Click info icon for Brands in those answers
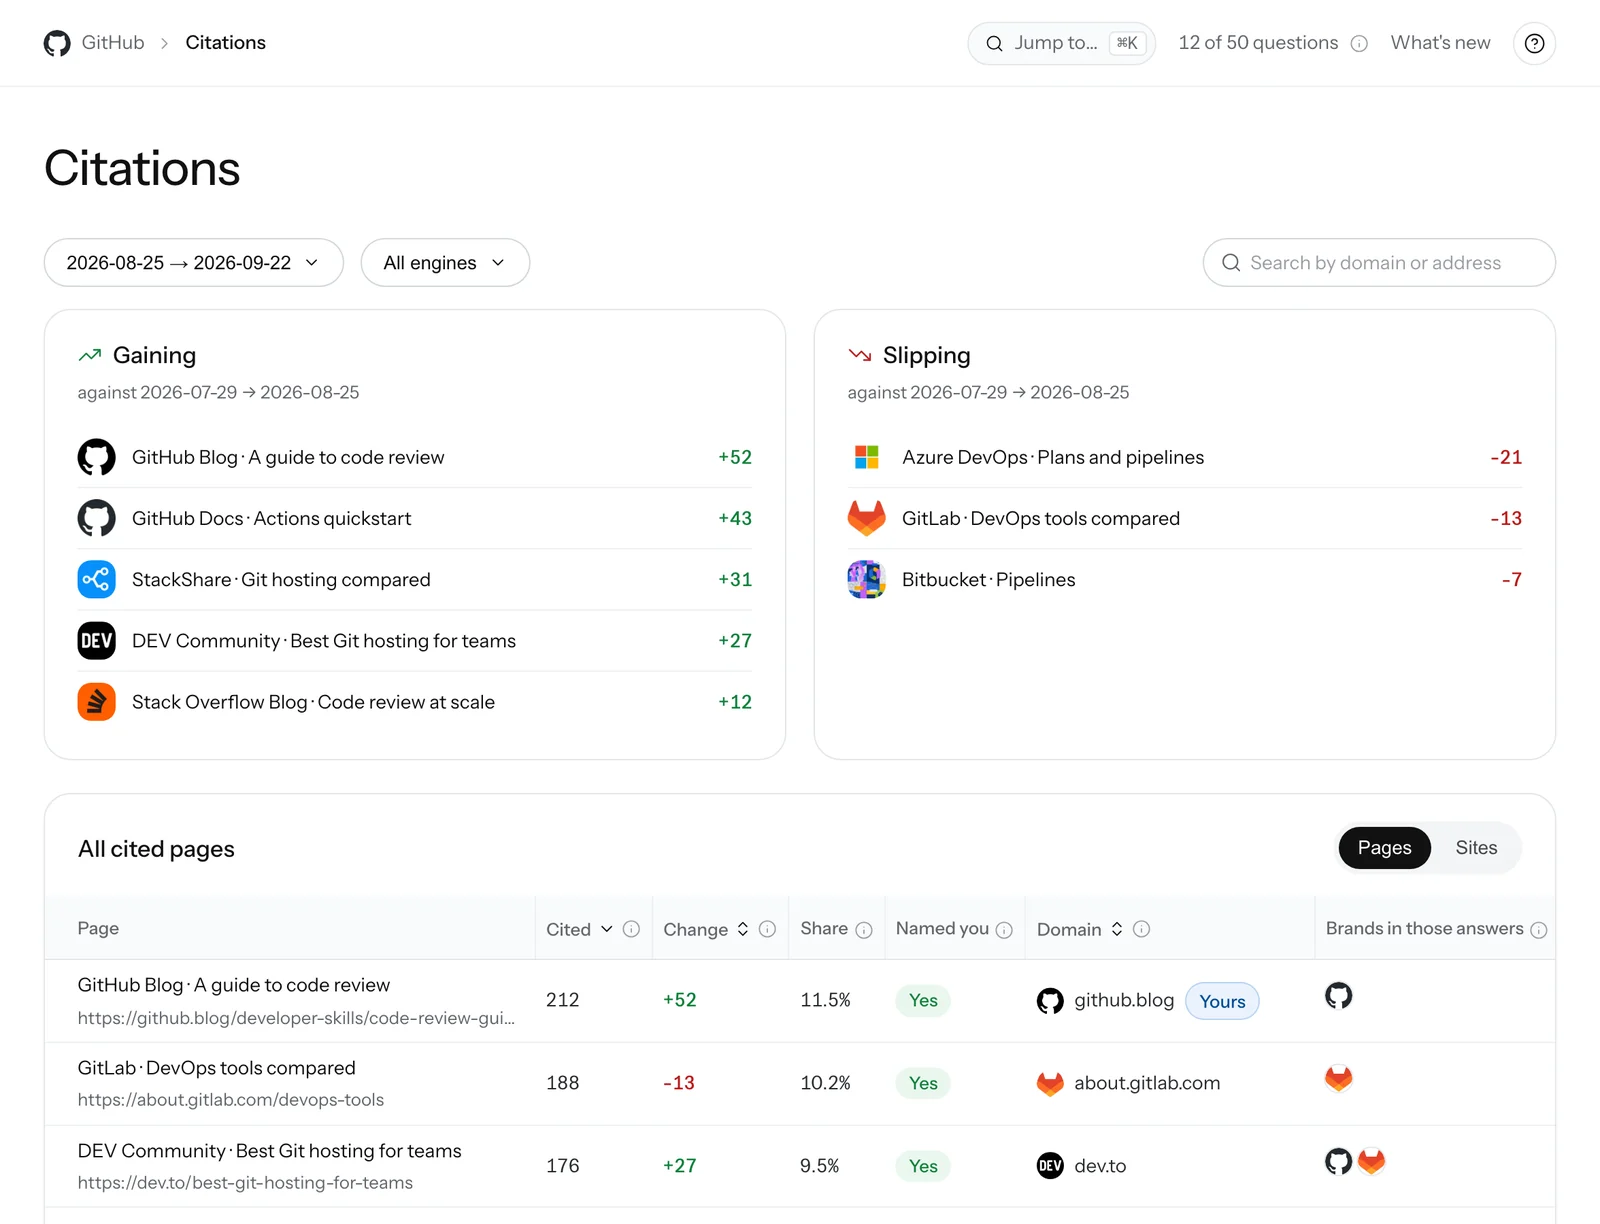 click(x=1539, y=930)
